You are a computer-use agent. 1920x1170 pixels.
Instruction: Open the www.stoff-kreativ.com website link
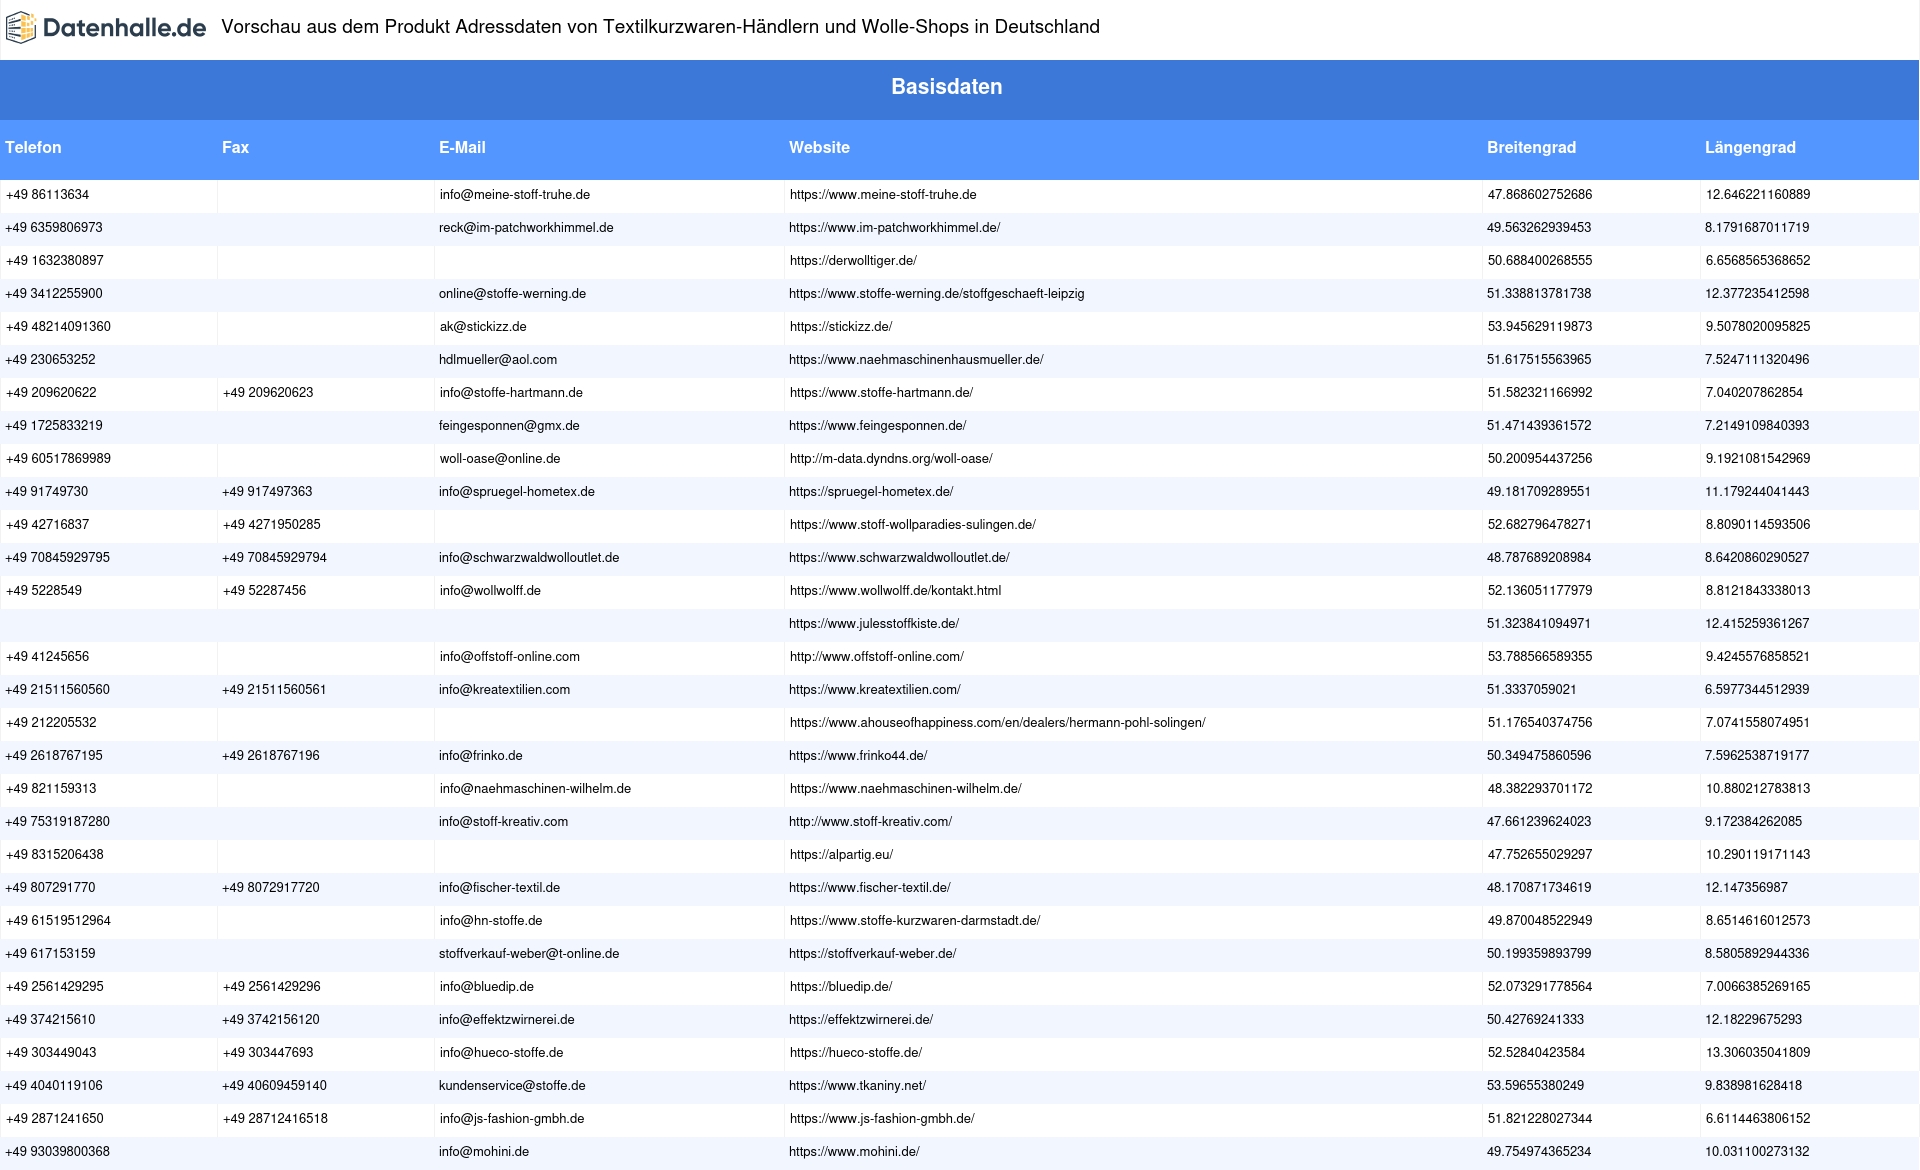pos(870,822)
